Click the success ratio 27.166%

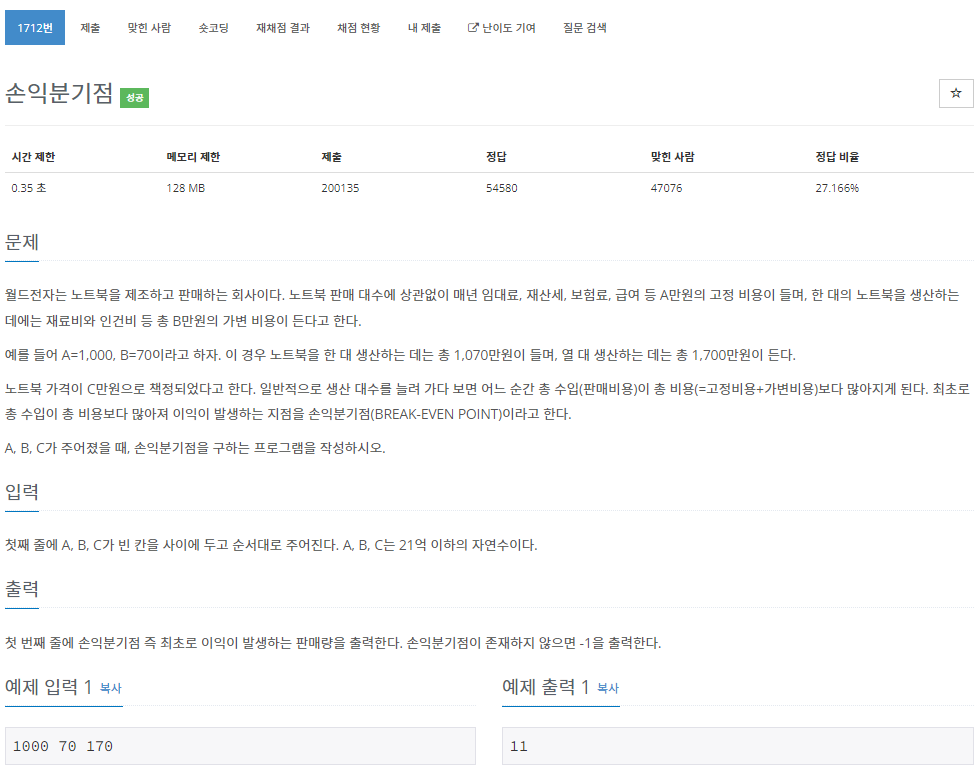click(x=837, y=188)
